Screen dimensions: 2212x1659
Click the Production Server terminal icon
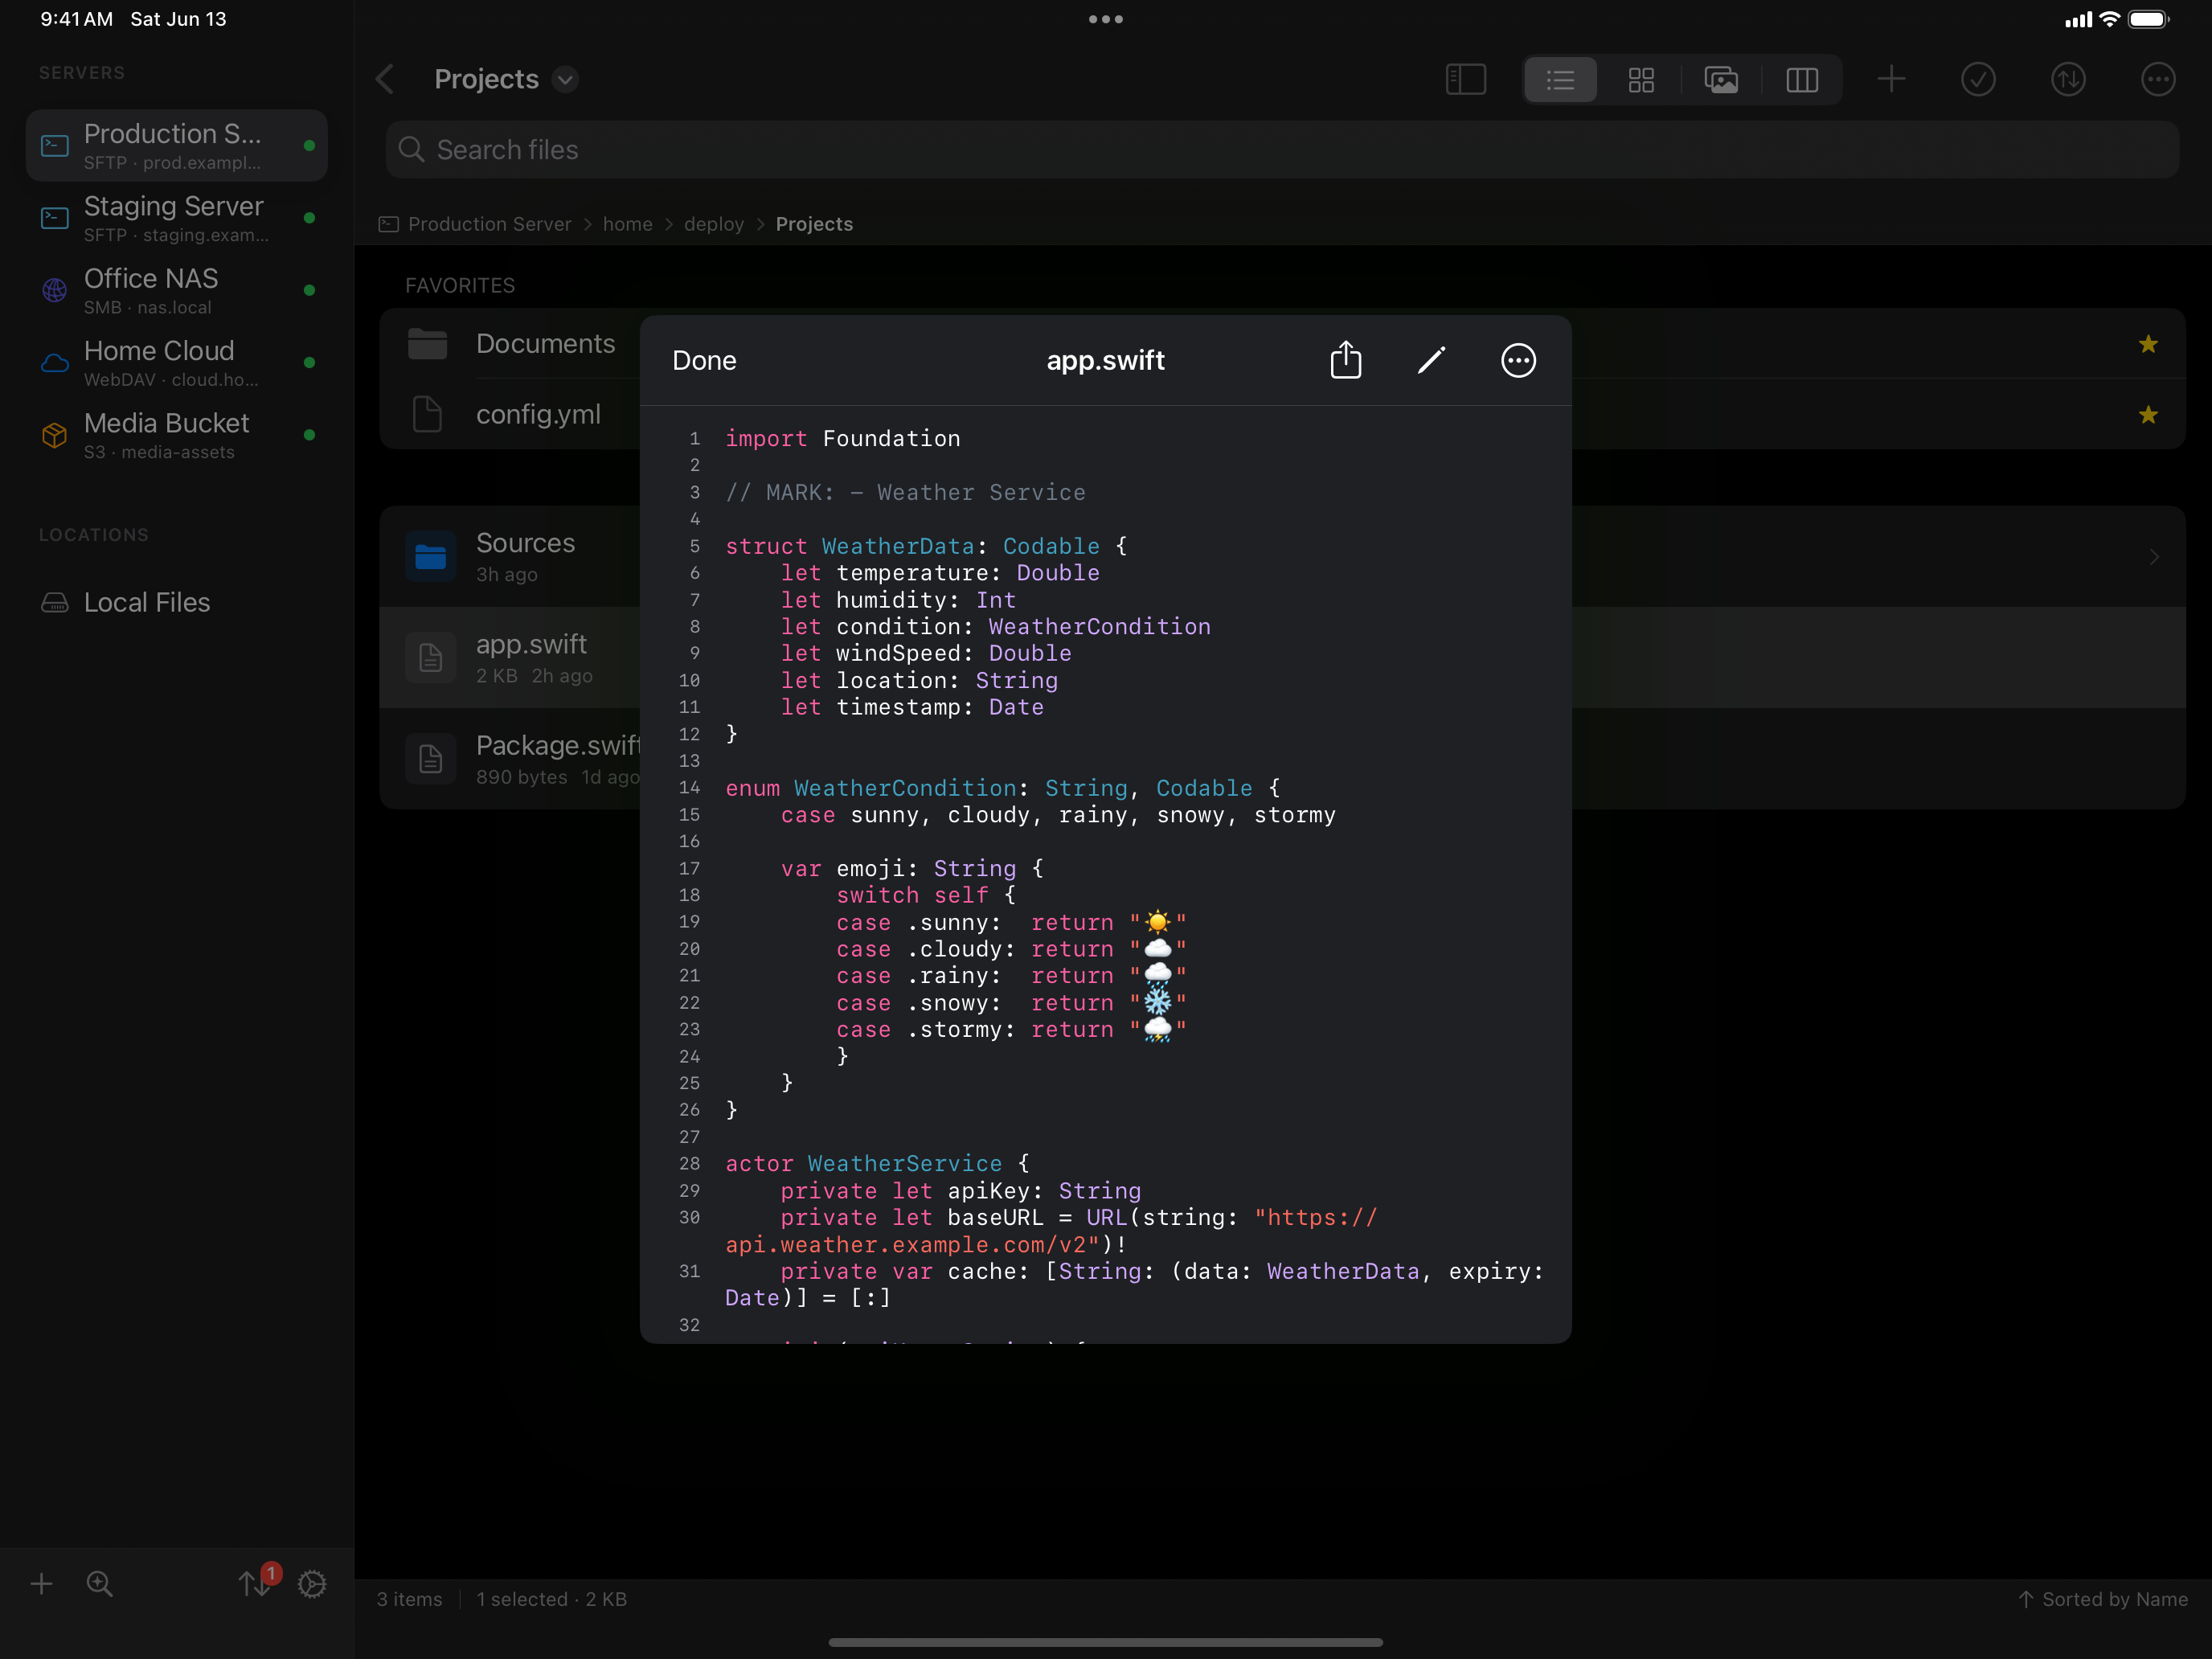pos(55,146)
